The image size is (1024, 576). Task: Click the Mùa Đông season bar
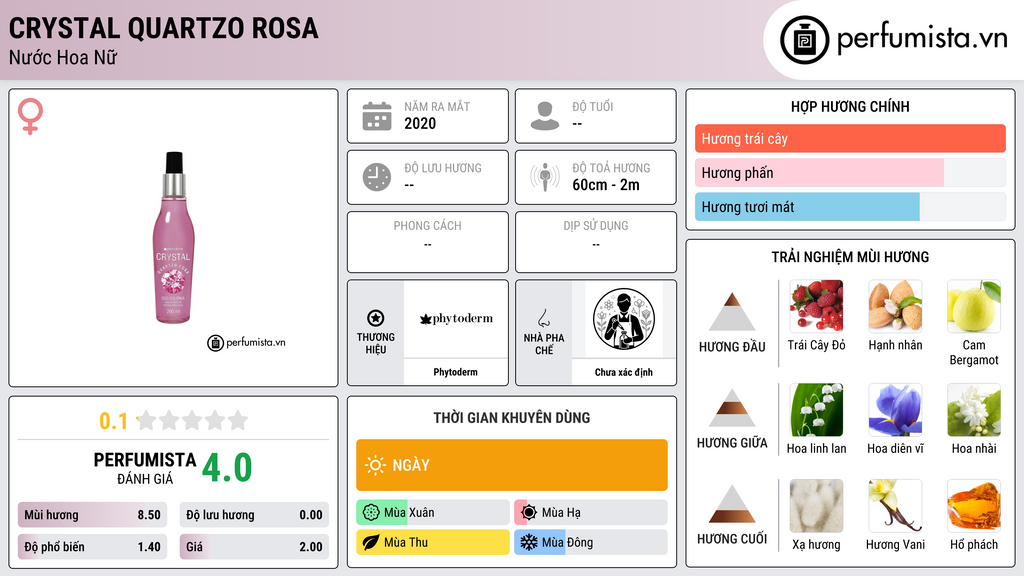point(591,542)
